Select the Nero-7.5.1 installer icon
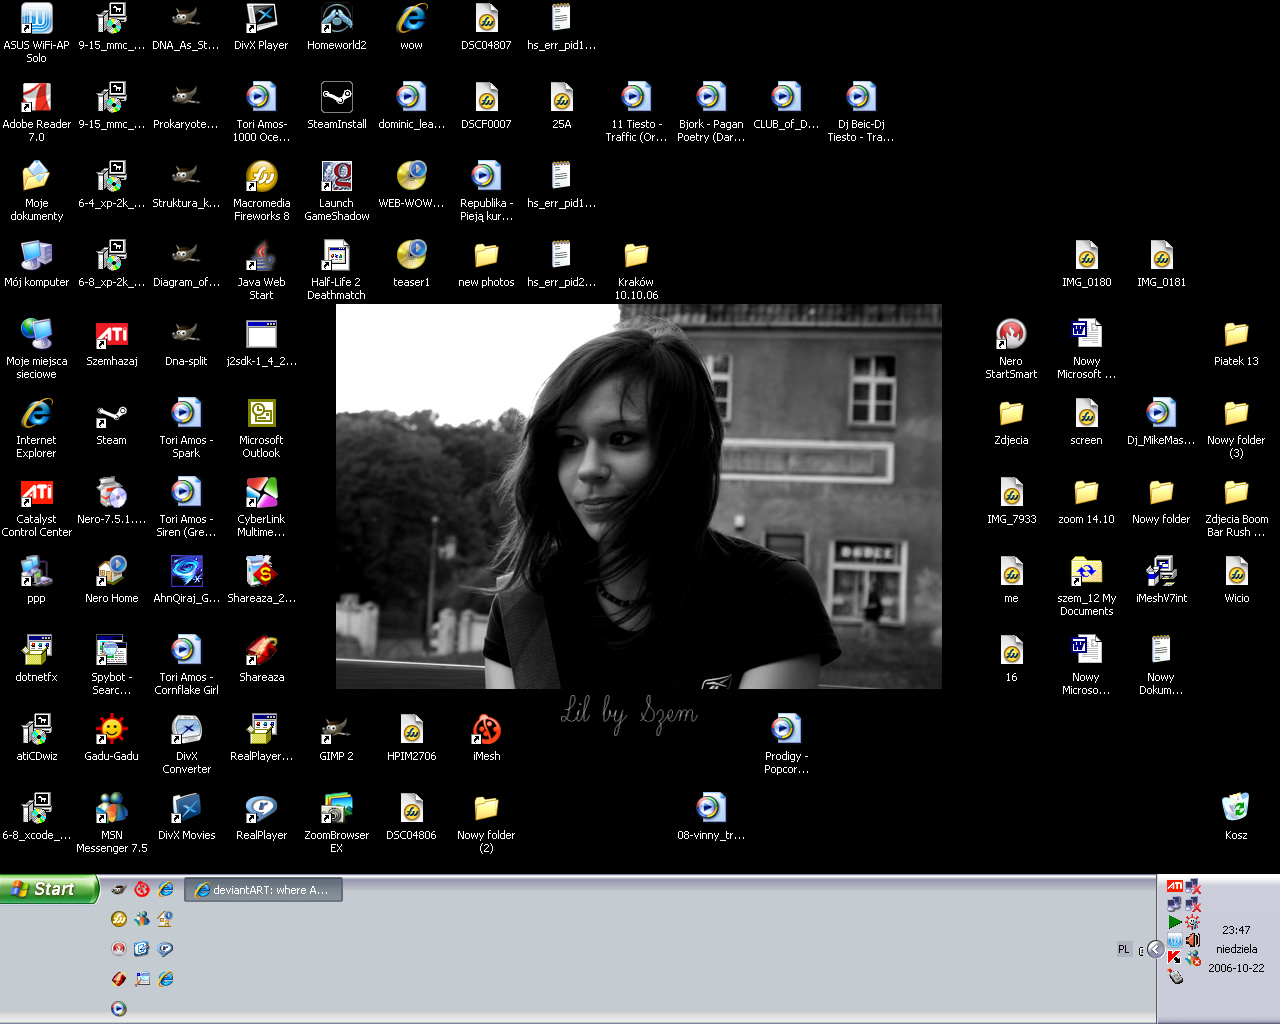The width and height of the screenshot is (1280, 1024). [111, 500]
